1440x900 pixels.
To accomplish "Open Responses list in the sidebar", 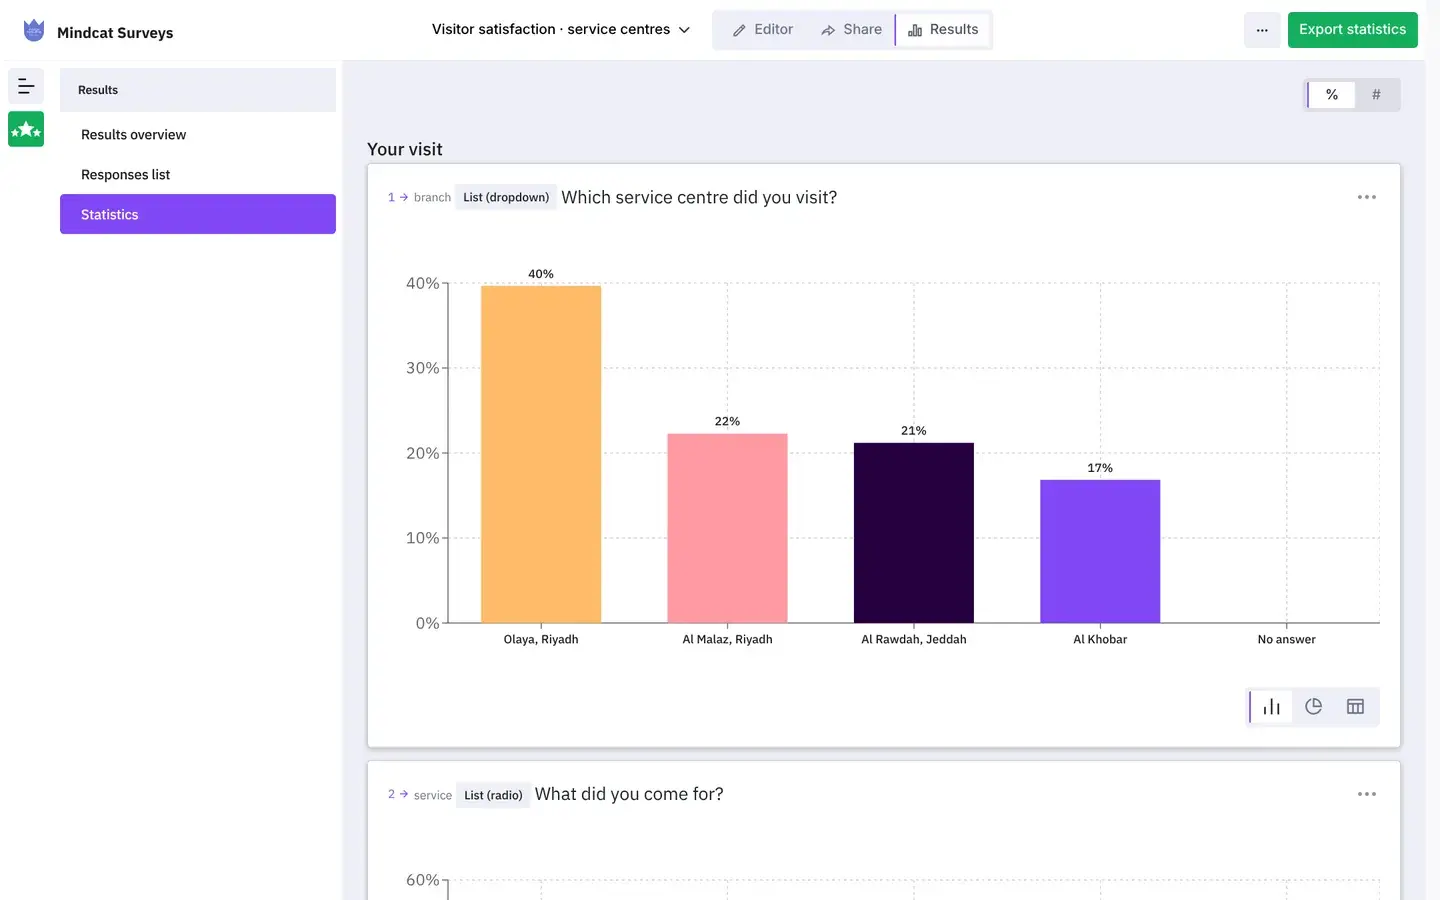I will click(x=198, y=175).
